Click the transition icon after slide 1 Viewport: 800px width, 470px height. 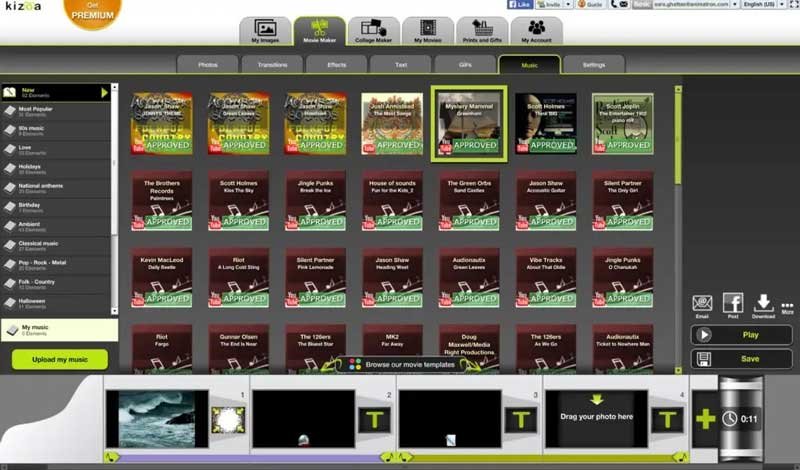(227, 419)
